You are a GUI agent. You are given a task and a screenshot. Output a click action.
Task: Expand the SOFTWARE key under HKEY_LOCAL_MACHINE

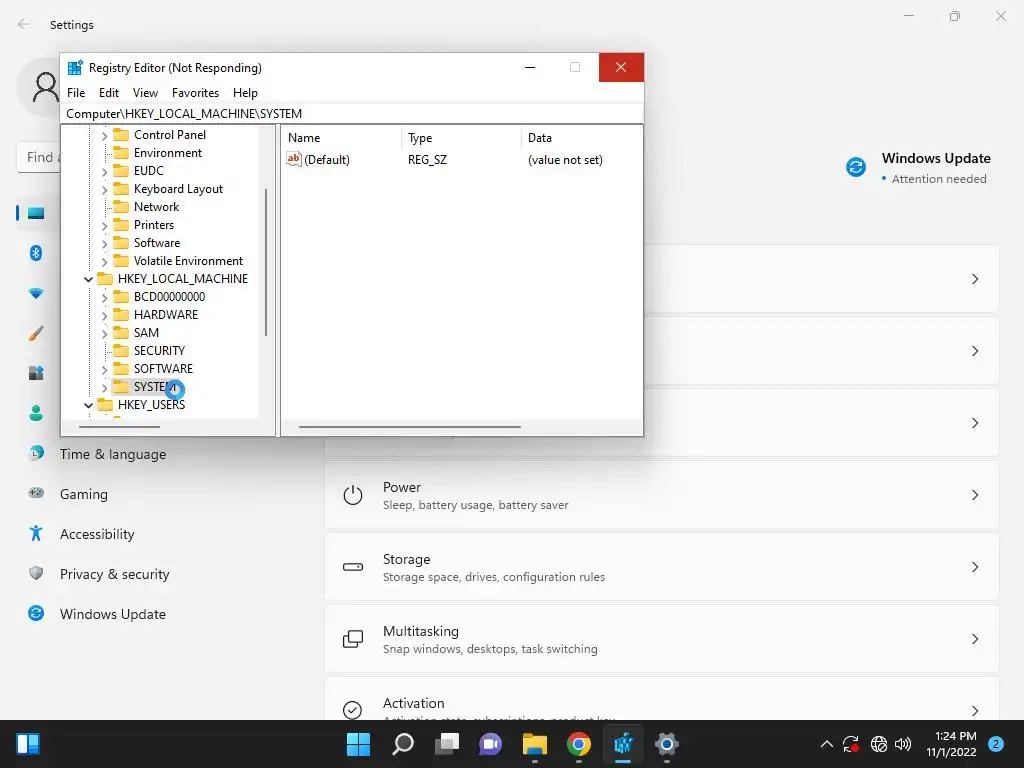[104, 370]
